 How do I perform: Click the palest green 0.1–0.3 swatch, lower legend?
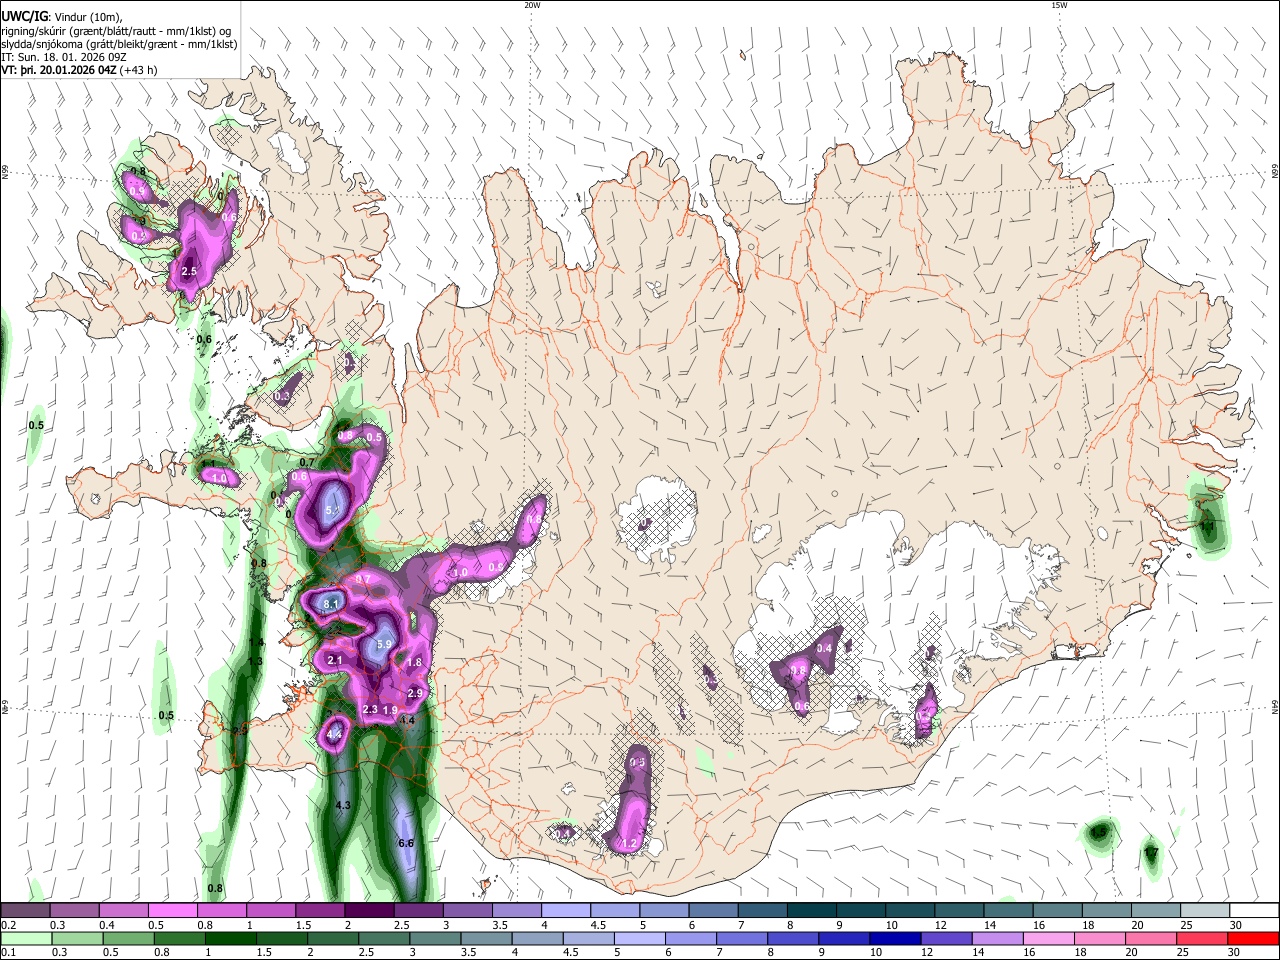(25, 938)
